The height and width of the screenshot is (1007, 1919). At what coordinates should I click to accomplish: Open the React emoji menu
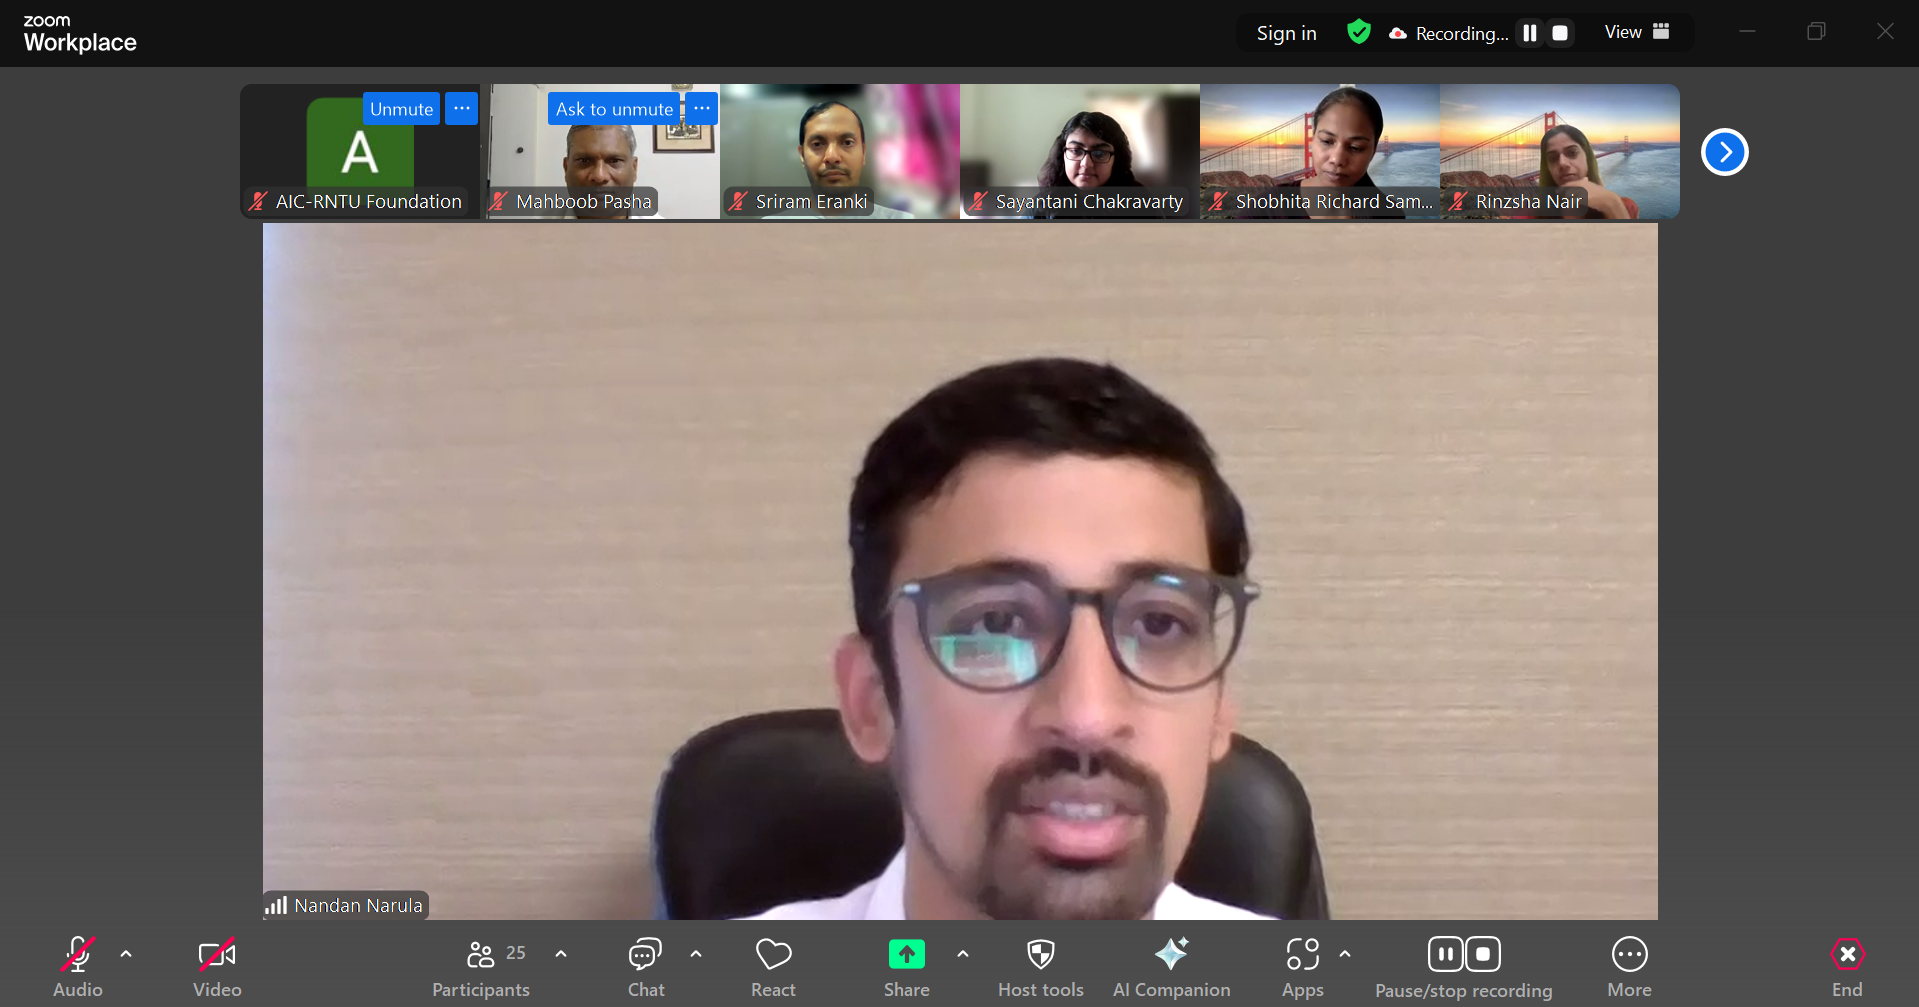(773, 966)
